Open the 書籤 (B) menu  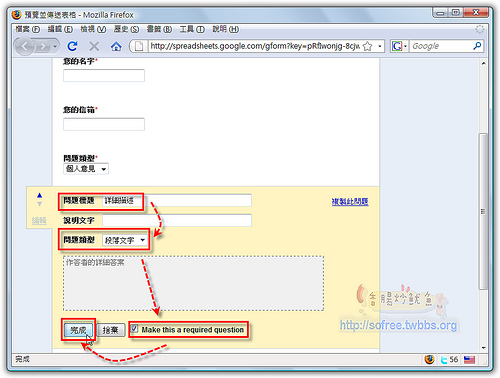pos(159,29)
